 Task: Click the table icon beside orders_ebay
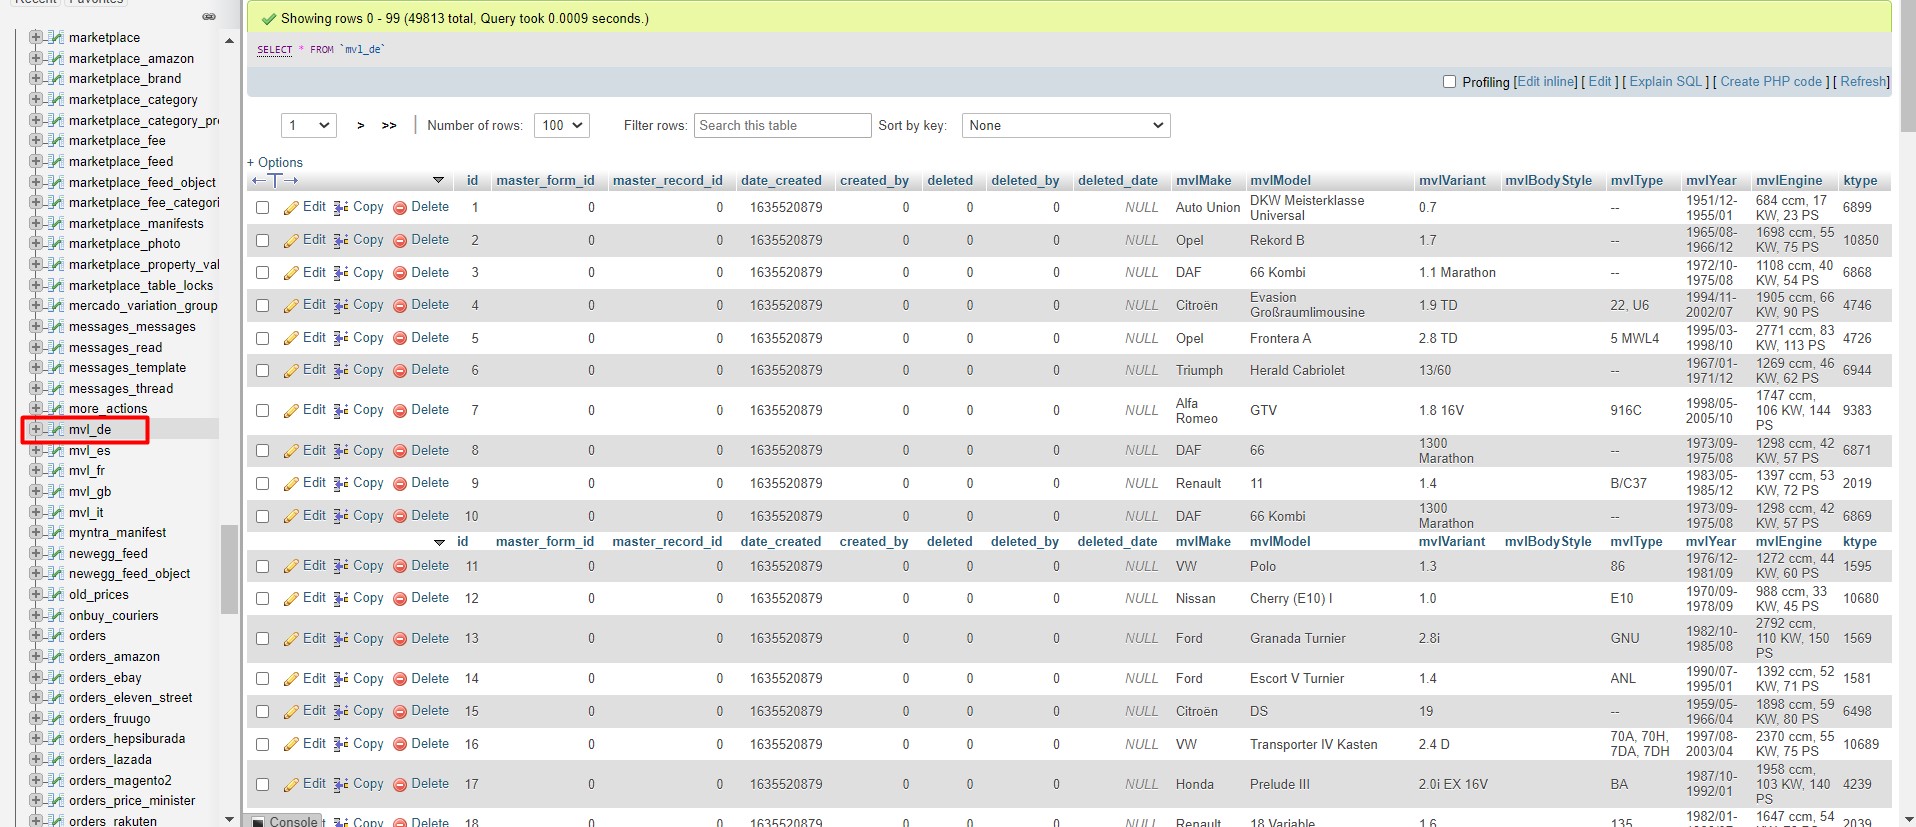click(x=56, y=677)
